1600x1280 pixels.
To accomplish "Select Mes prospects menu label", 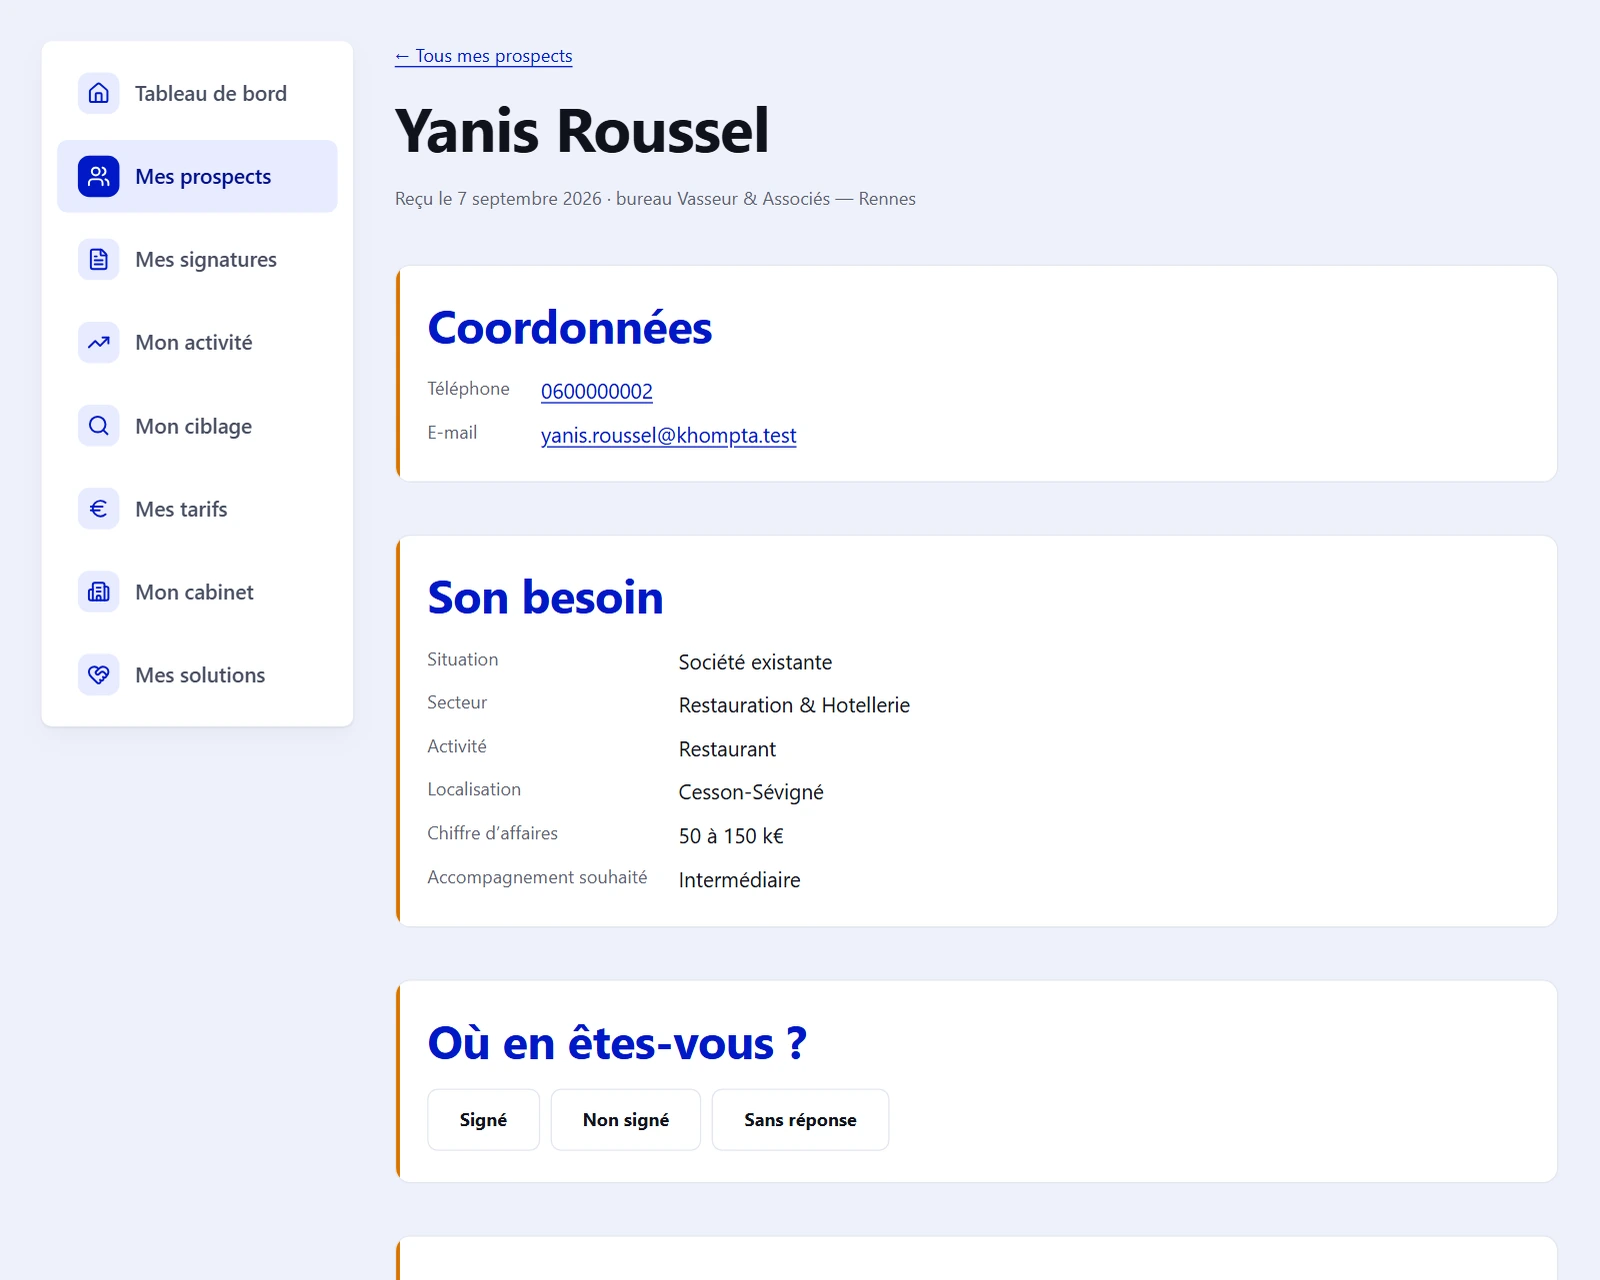I will [x=203, y=176].
